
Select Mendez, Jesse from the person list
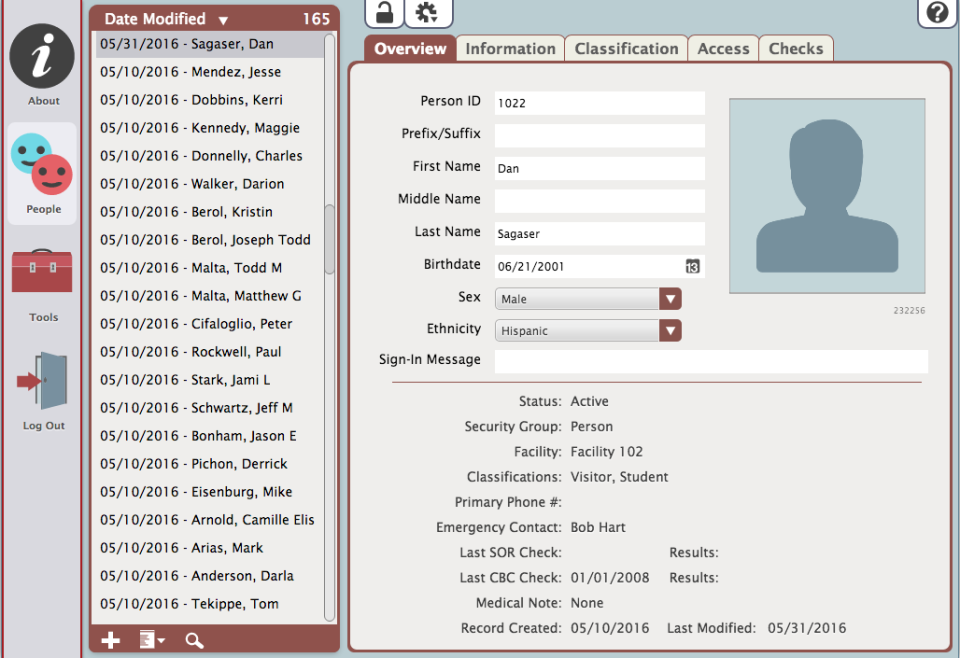(190, 72)
